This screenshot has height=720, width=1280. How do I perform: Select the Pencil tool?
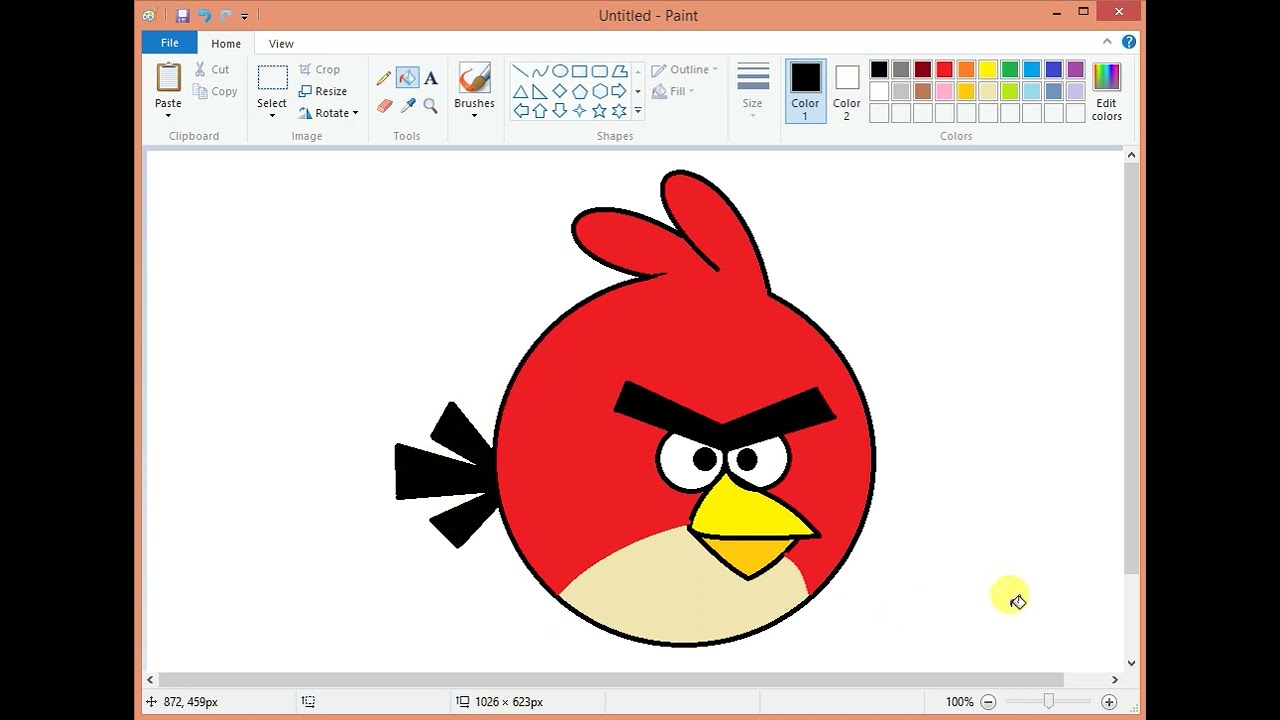click(x=384, y=78)
